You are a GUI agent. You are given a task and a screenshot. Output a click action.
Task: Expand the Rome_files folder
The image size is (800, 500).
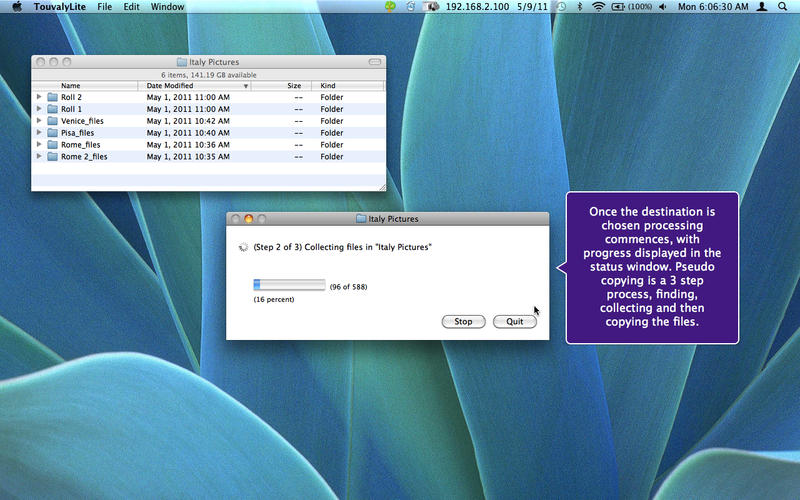(39, 144)
